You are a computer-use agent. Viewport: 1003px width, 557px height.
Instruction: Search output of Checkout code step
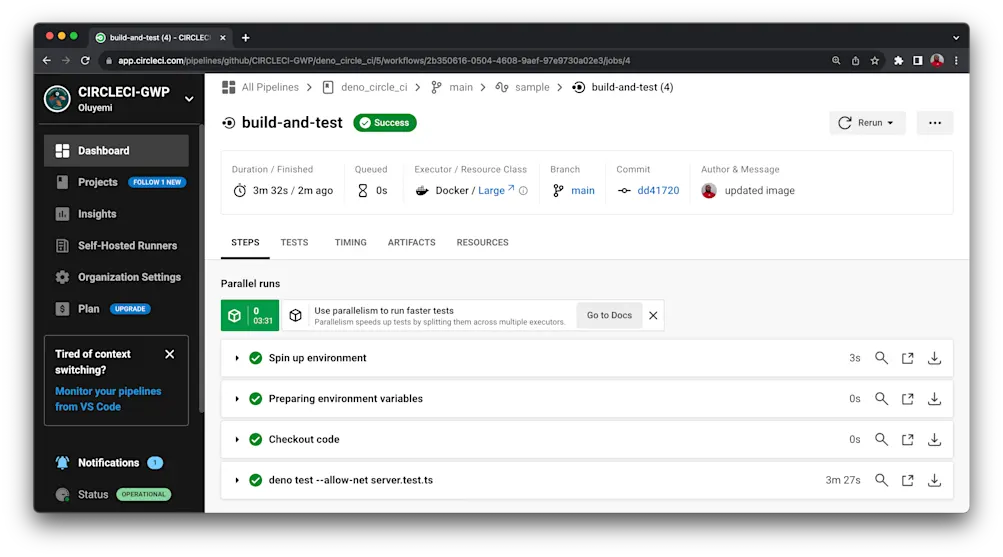(x=881, y=439)
